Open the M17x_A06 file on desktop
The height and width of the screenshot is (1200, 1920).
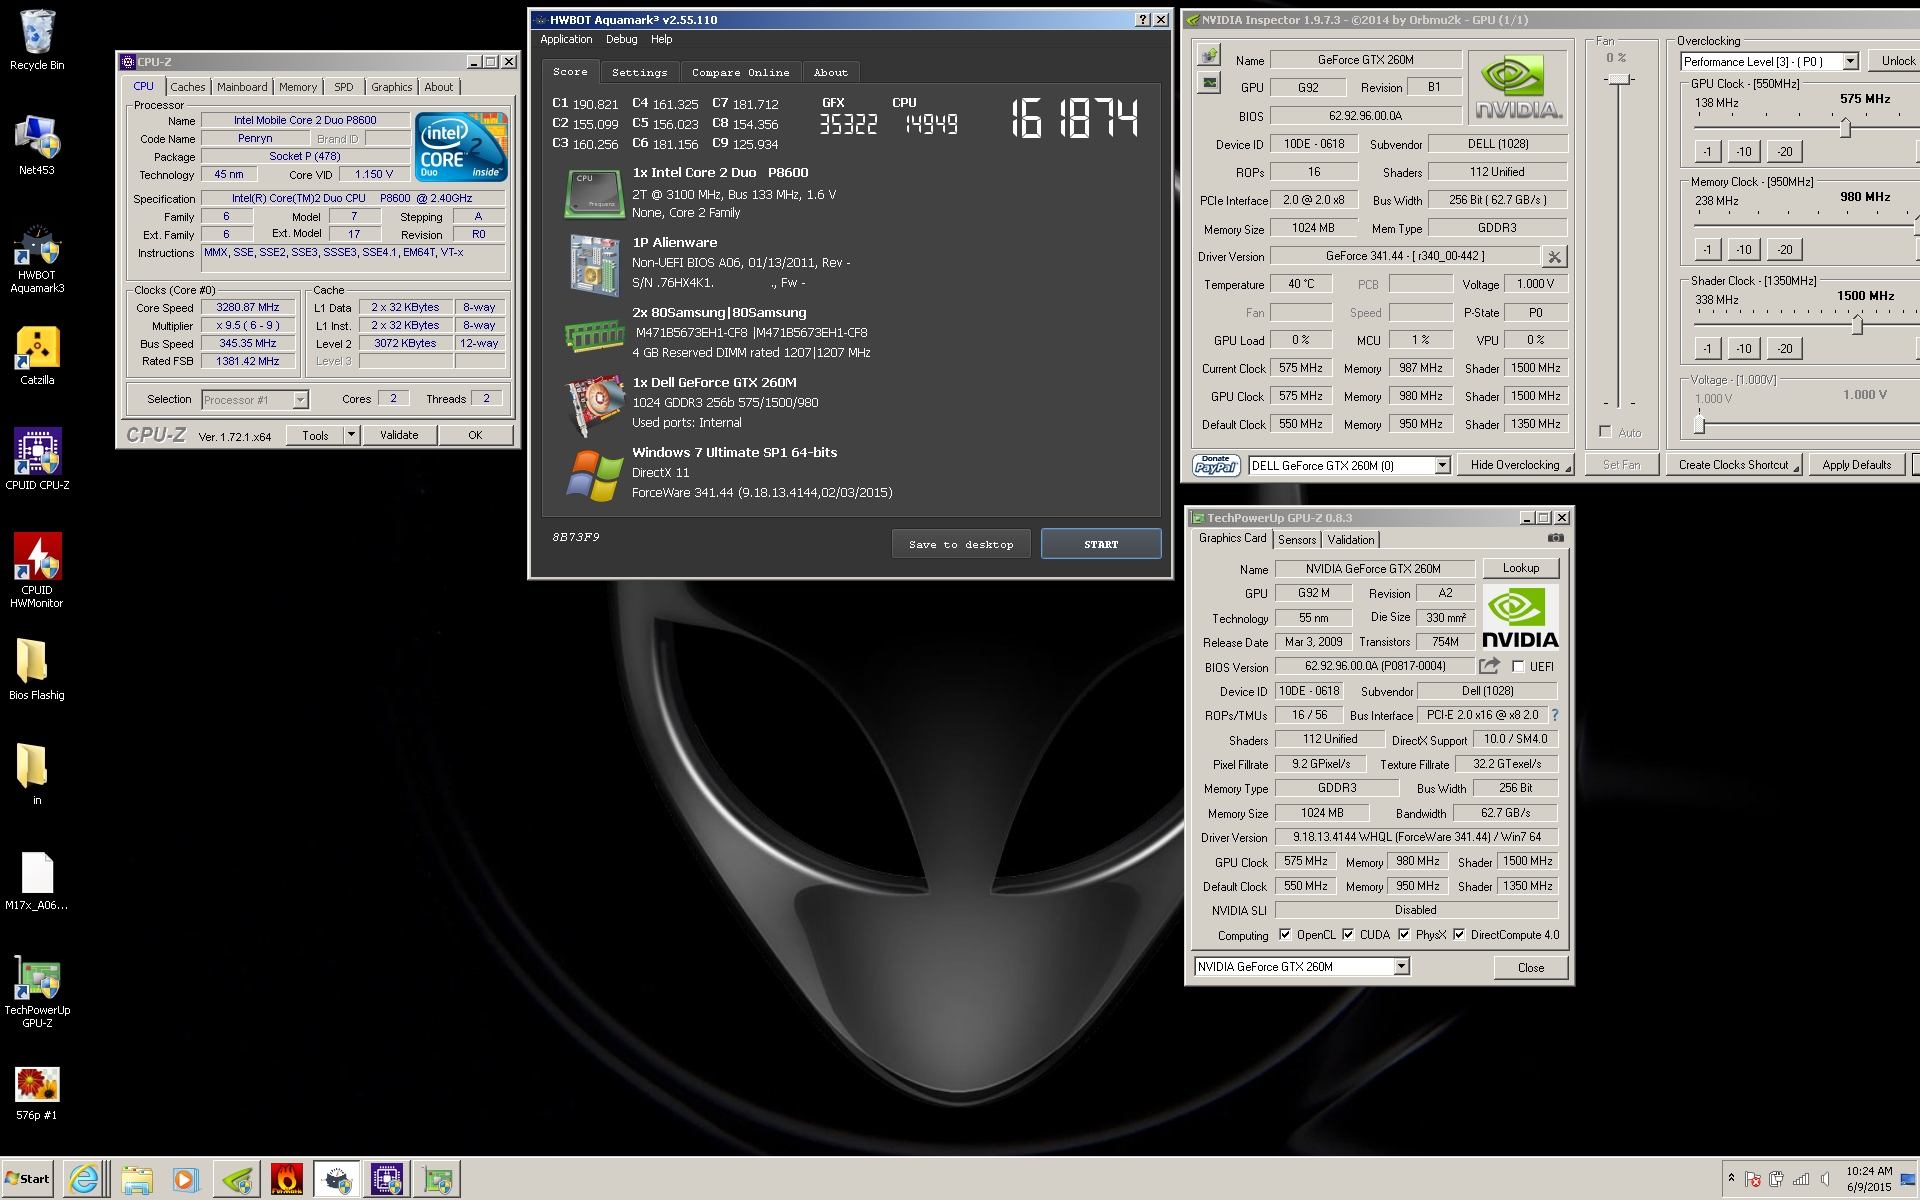tap(37, 880)
